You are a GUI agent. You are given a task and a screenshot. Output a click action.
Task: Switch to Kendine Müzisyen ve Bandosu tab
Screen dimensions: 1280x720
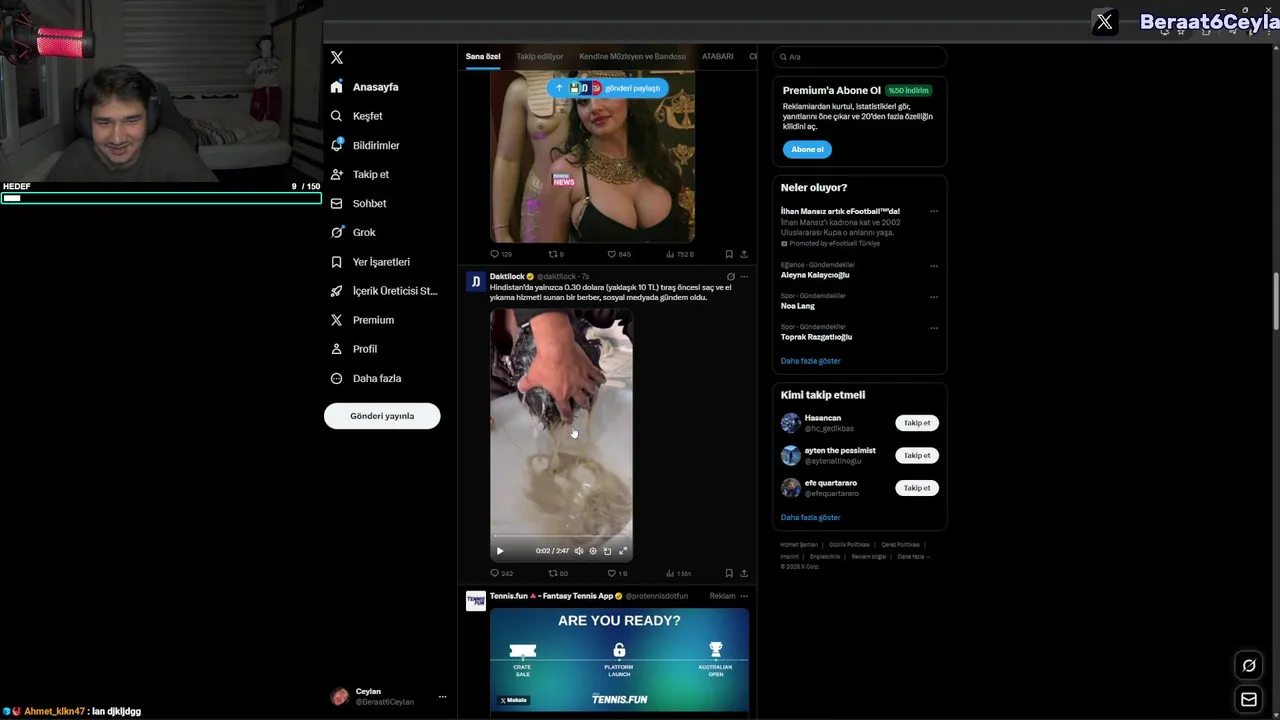tap(633, 57)
